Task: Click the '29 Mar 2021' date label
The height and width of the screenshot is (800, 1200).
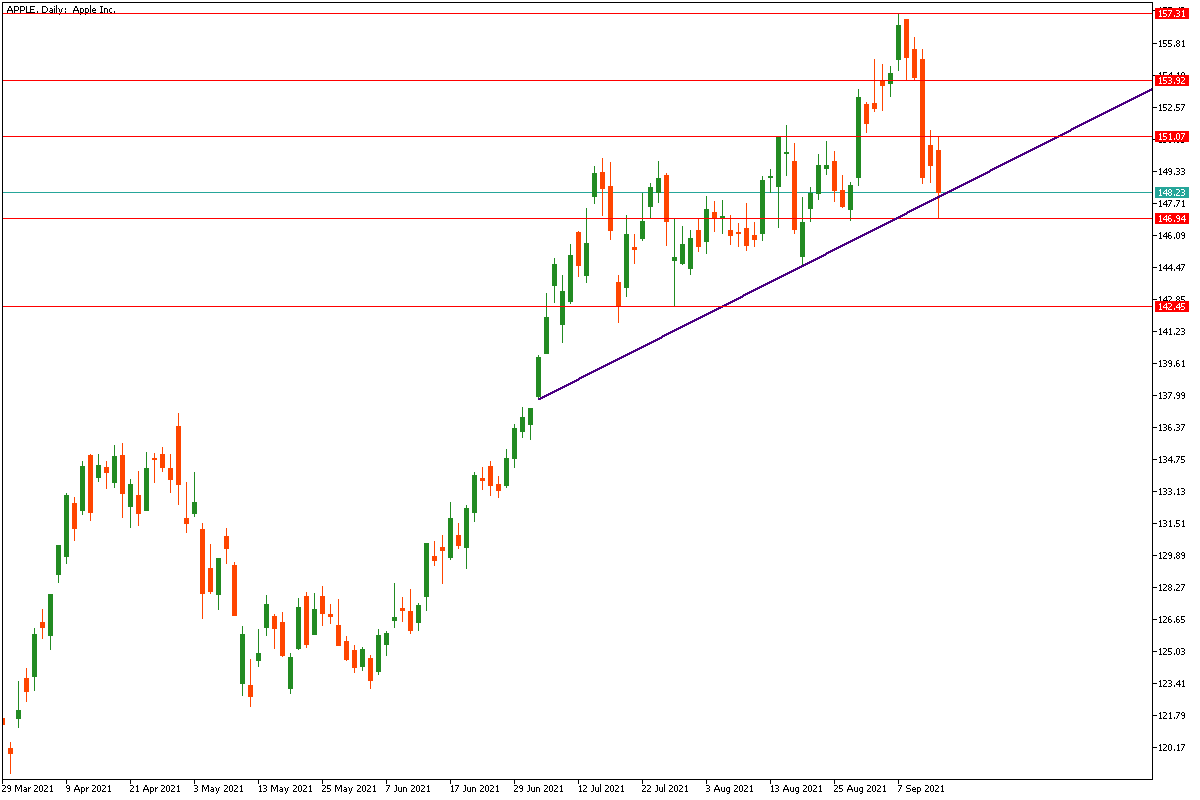Action: (x=29, y=788)
